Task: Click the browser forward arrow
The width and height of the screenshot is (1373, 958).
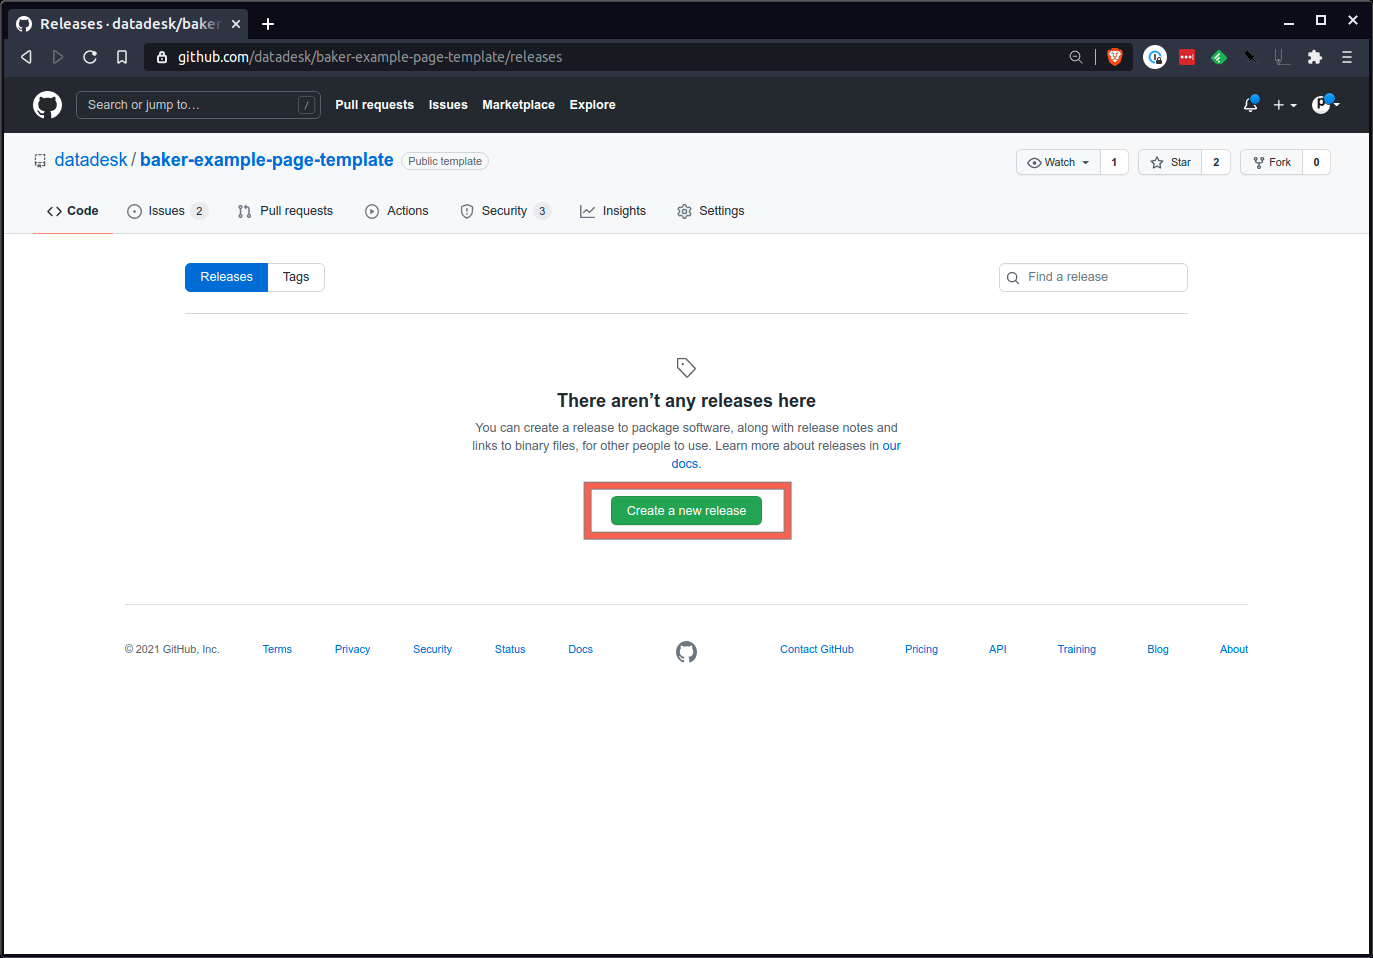Action: pyautogui.click(x=58, y=57)
